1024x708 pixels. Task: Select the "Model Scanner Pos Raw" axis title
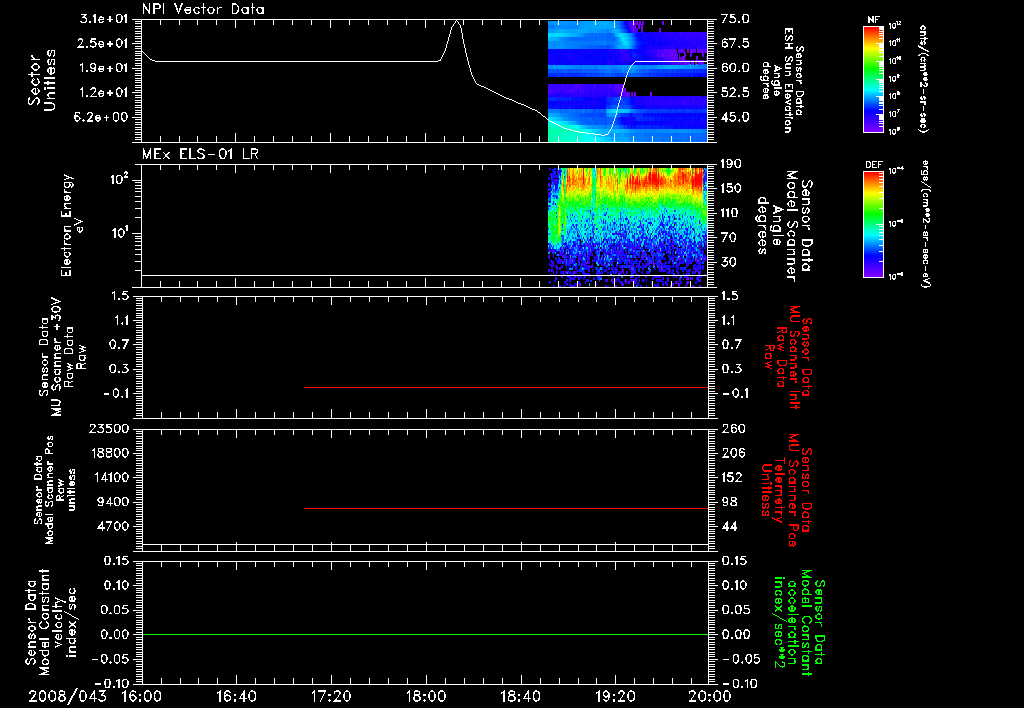(55, 490)
